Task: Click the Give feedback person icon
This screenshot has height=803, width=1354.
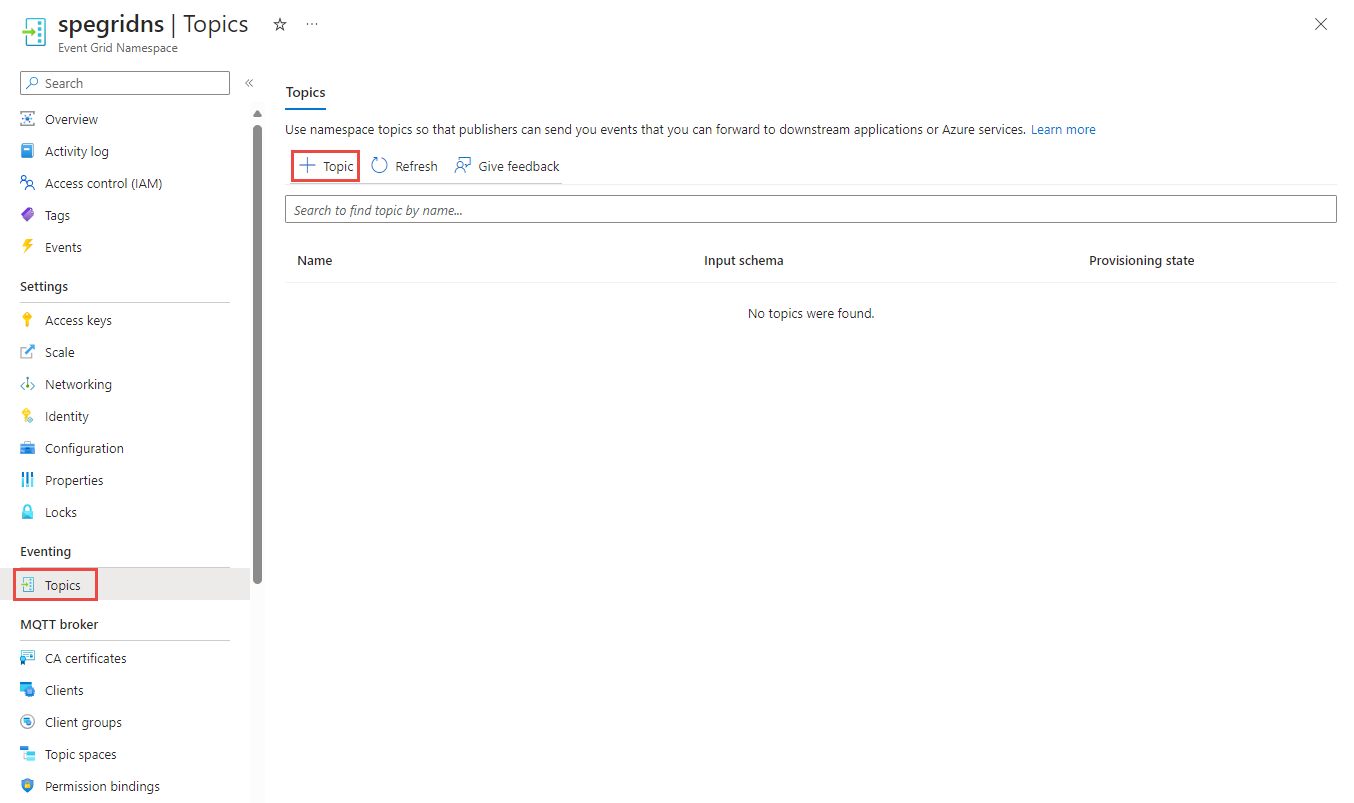Action: (463, 166)
